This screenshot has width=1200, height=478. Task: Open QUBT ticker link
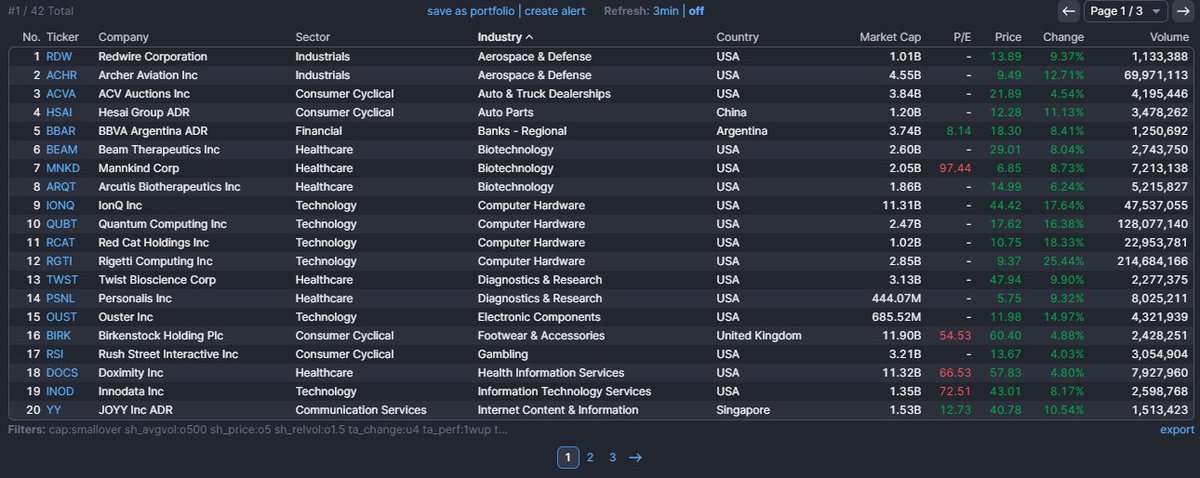coord(61,224)
